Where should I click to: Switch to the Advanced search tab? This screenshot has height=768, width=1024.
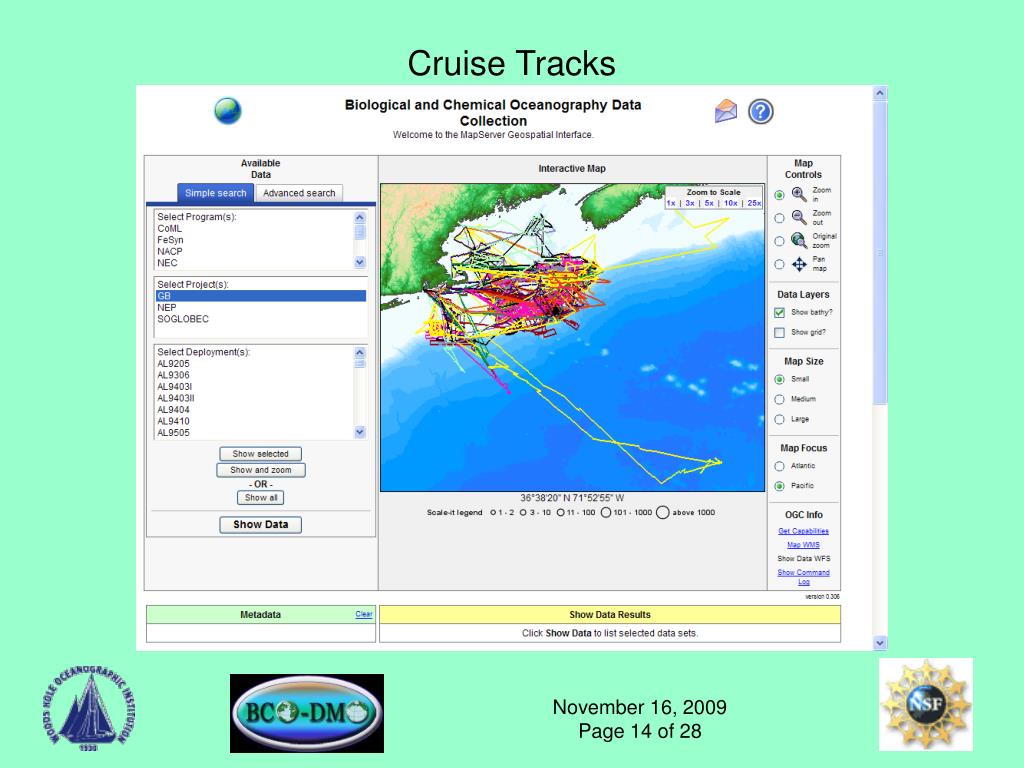[299, 193]
